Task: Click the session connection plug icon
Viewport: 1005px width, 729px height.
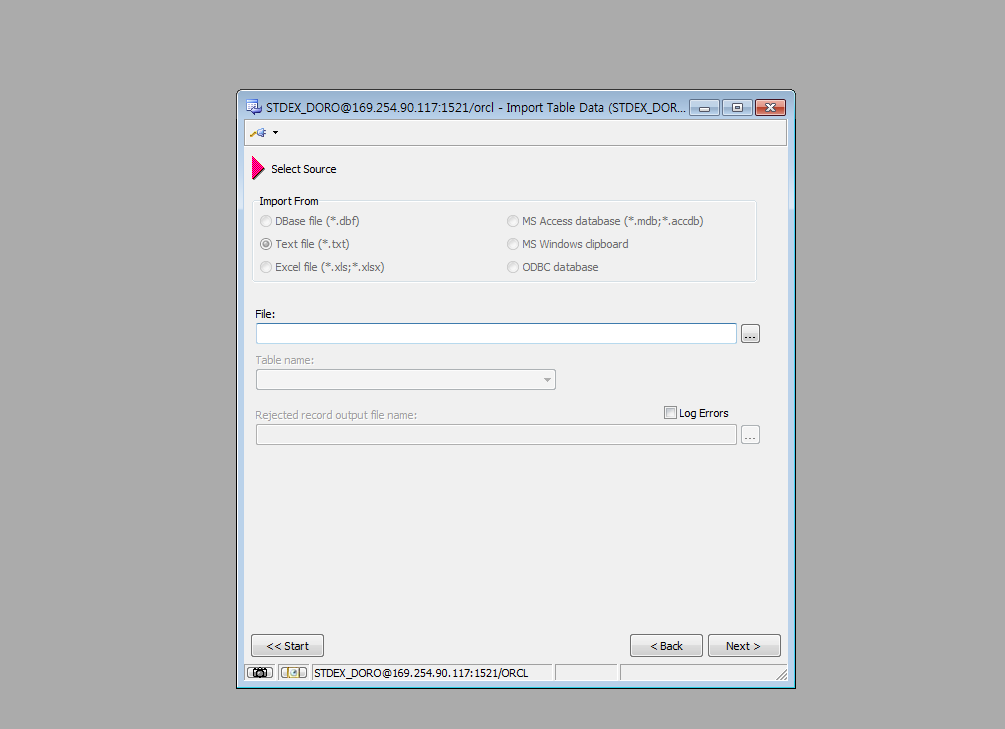Action: (x=258, y=132)
